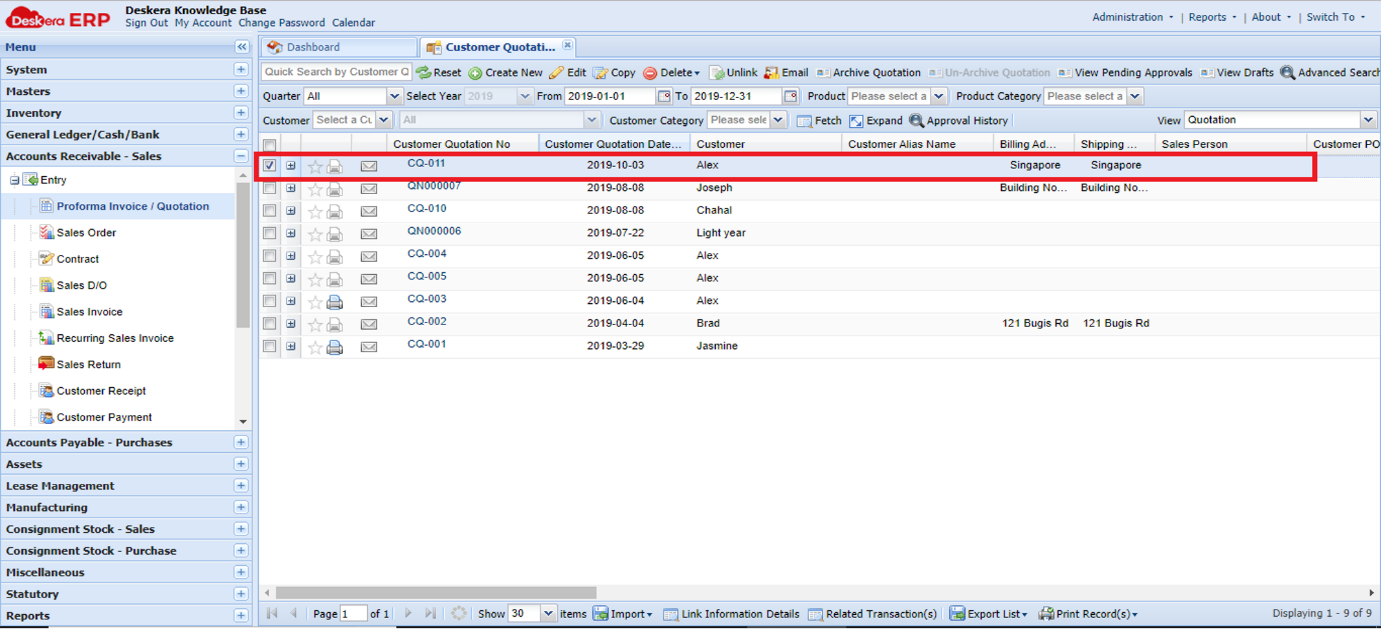Open the About menu
The image size is (1381, 629).
coord(1271,17)
